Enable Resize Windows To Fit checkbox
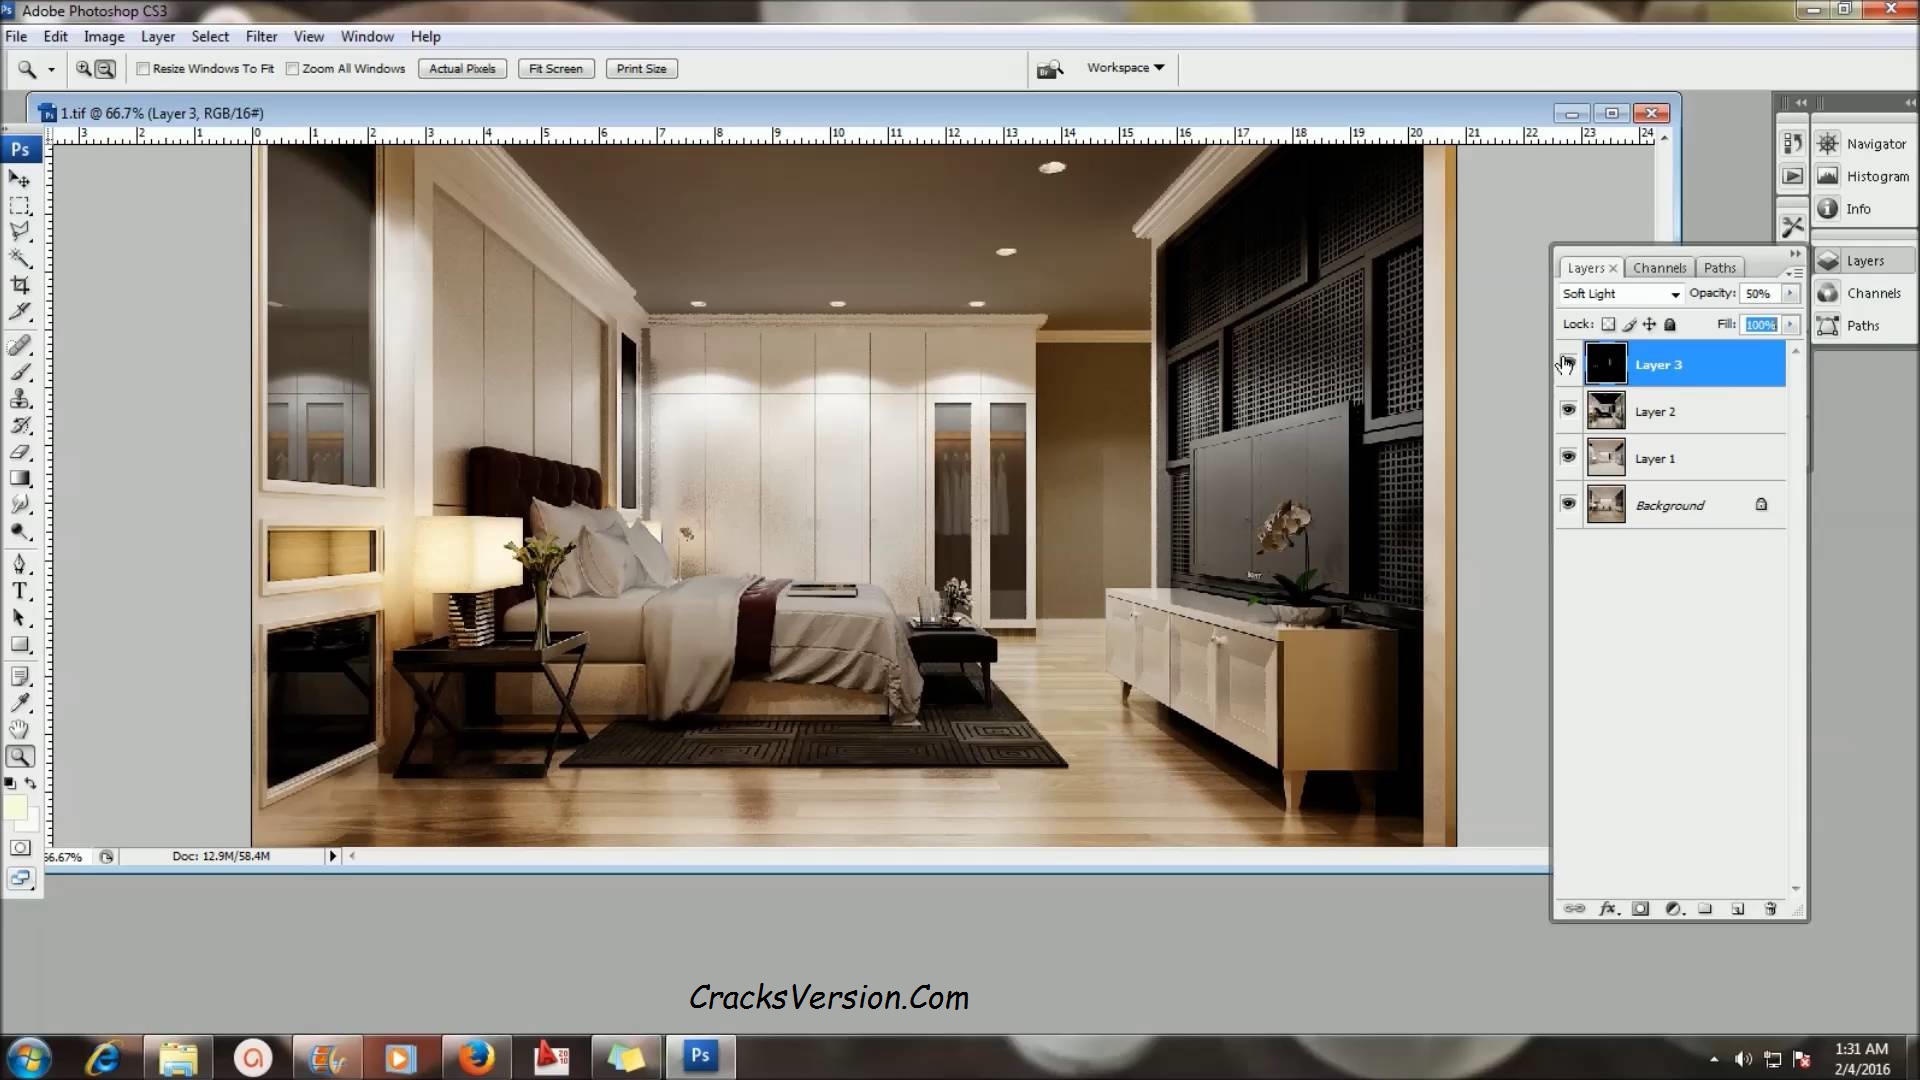Image resolution: width=1920 pixels, height=1080 pixels. [x=143, y=69]
